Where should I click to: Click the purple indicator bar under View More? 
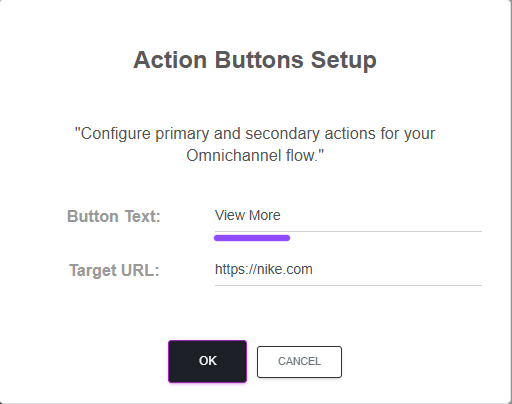point(252,238)
